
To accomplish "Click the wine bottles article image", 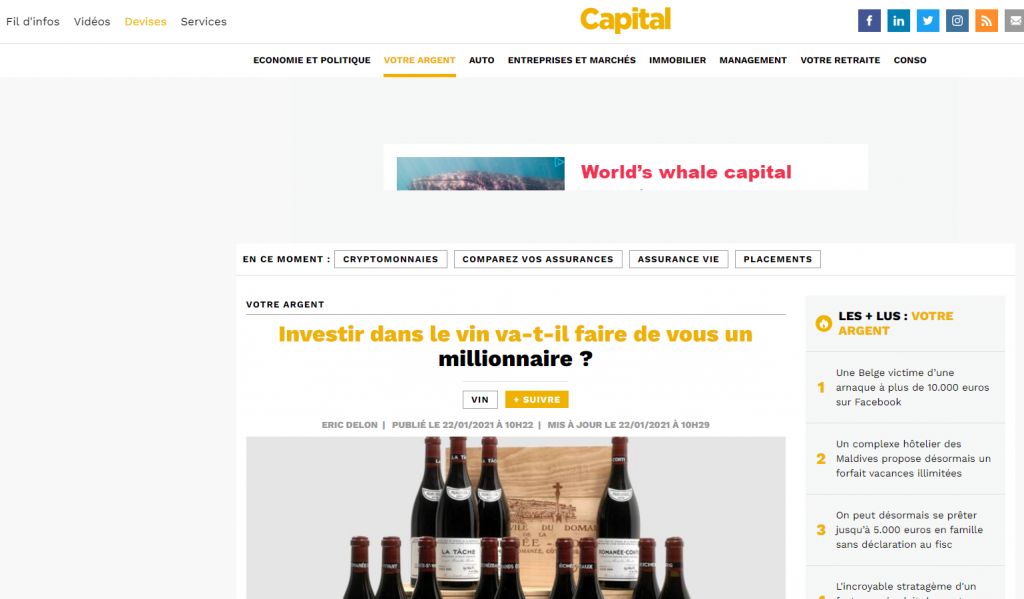I will [x=515, y=517].
